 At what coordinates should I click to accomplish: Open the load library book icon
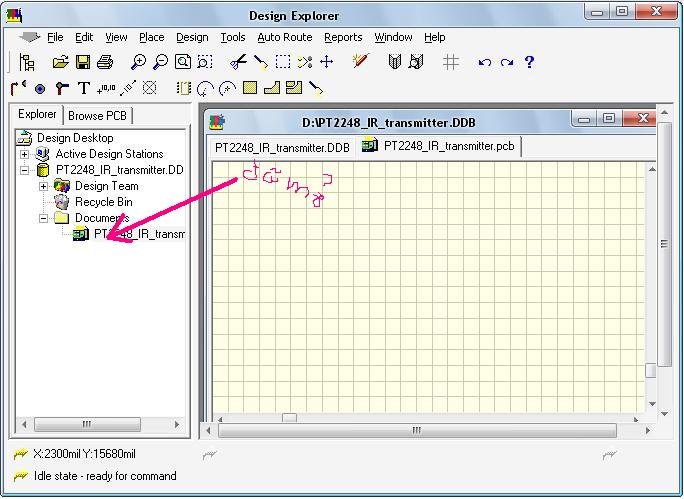pyautogui.click(x=394, y=62)
